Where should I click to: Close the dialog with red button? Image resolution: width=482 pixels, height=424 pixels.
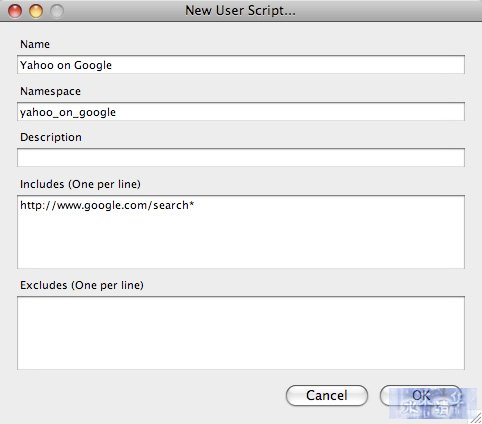tap(15, 11)
